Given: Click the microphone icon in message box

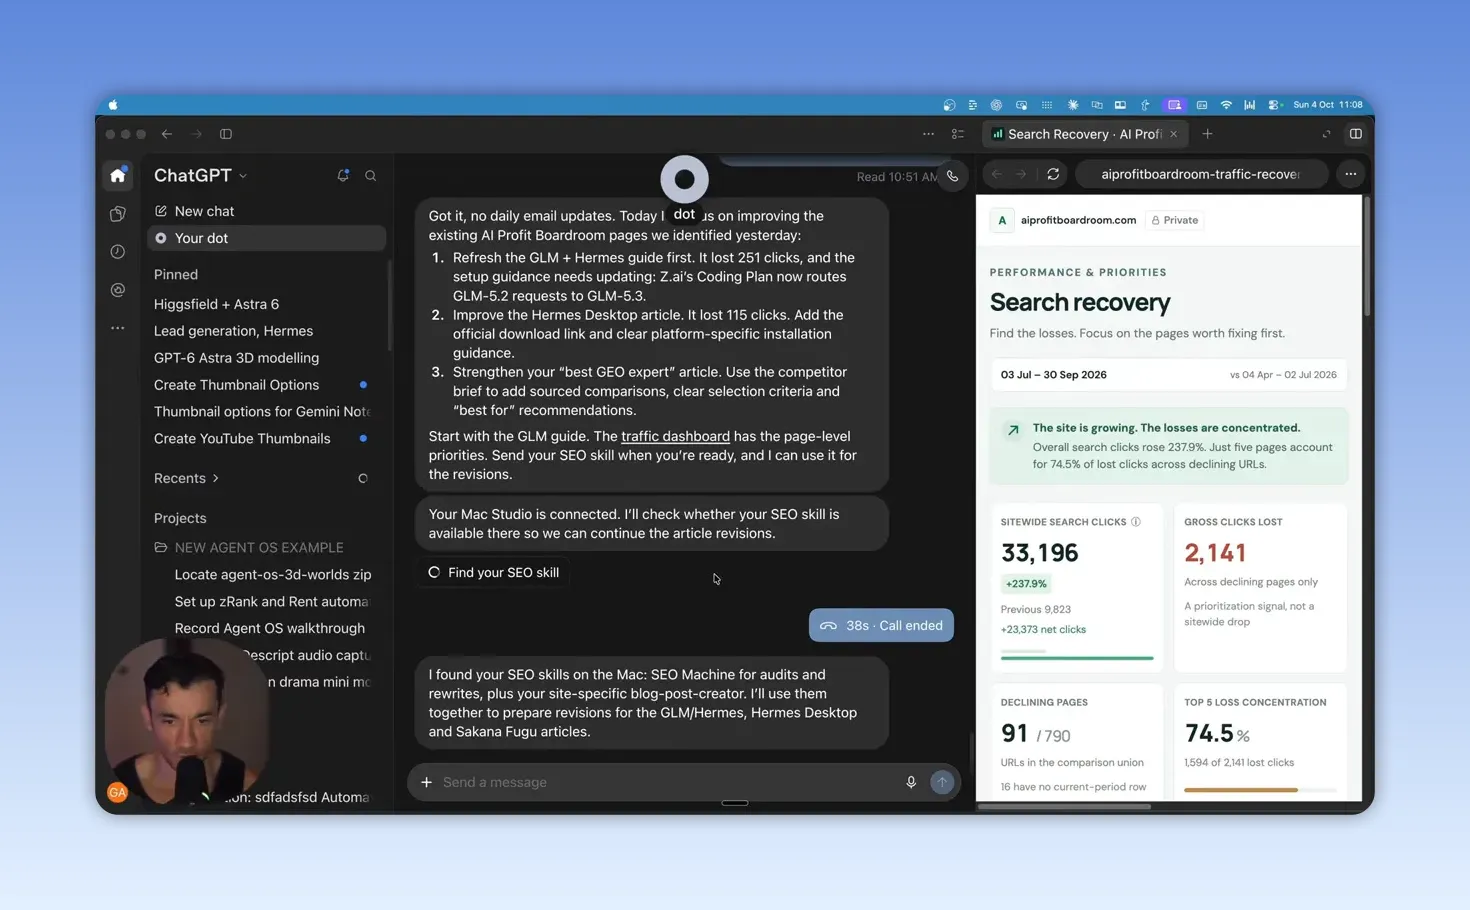Looking at the screenshot, I should coord(911,782).
